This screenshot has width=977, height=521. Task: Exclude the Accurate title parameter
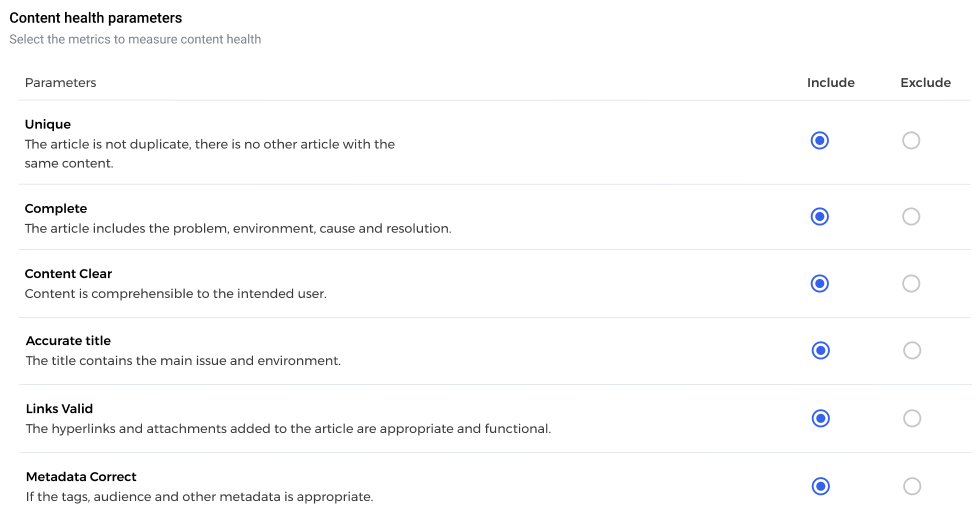click(x=911, y=350)
